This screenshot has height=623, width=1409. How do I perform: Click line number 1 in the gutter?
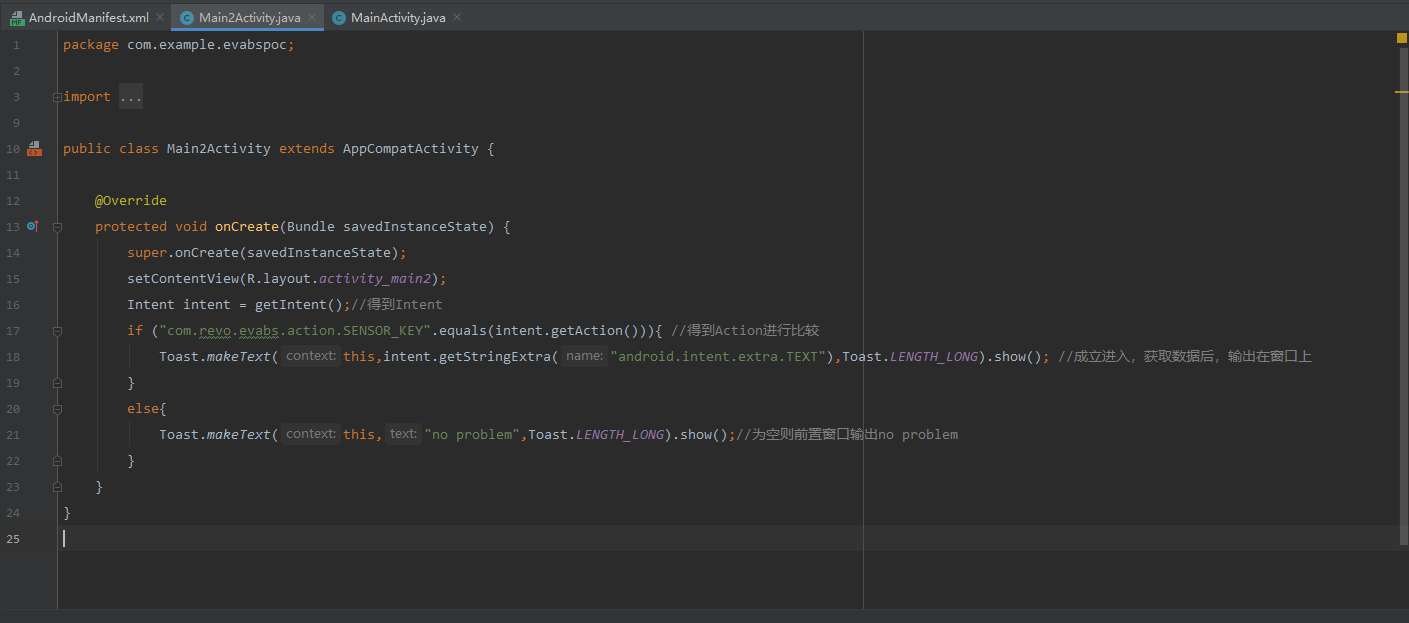(x=16, y=45)
